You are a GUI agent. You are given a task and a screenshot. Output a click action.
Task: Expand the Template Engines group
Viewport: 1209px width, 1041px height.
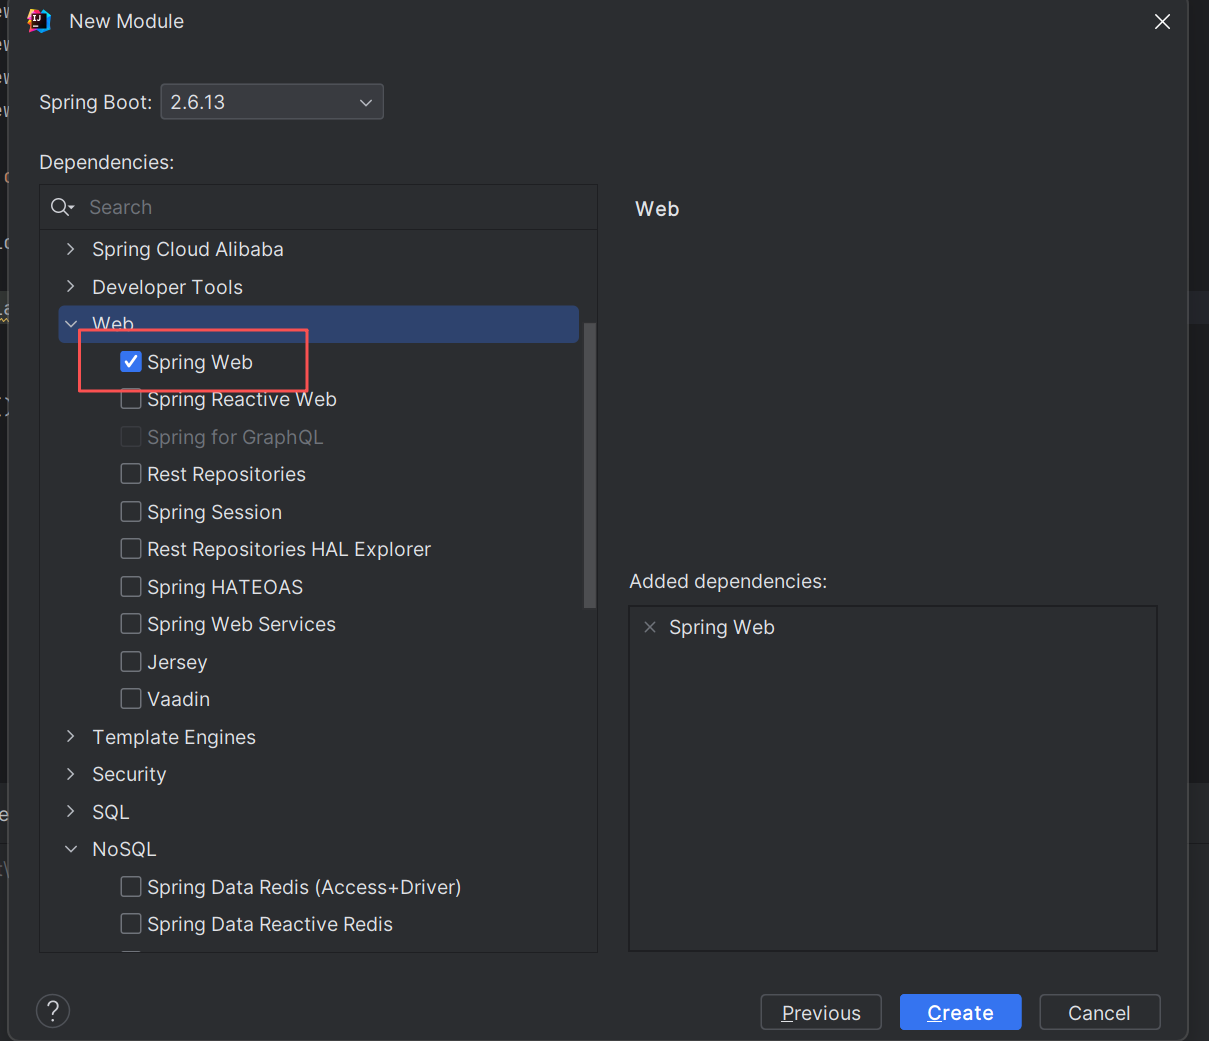(70, 737)
